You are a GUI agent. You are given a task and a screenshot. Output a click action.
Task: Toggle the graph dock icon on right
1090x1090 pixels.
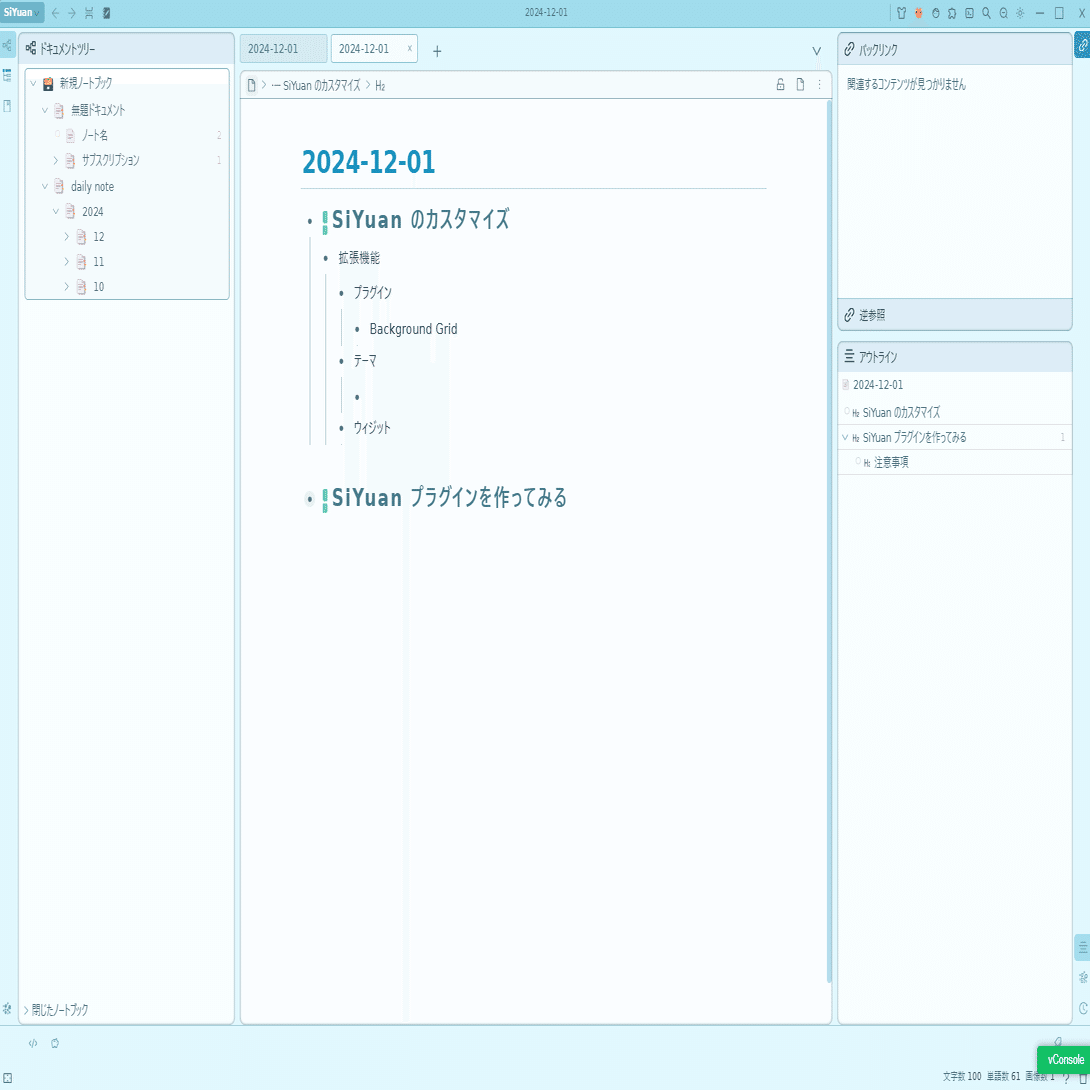point(1082,977)
